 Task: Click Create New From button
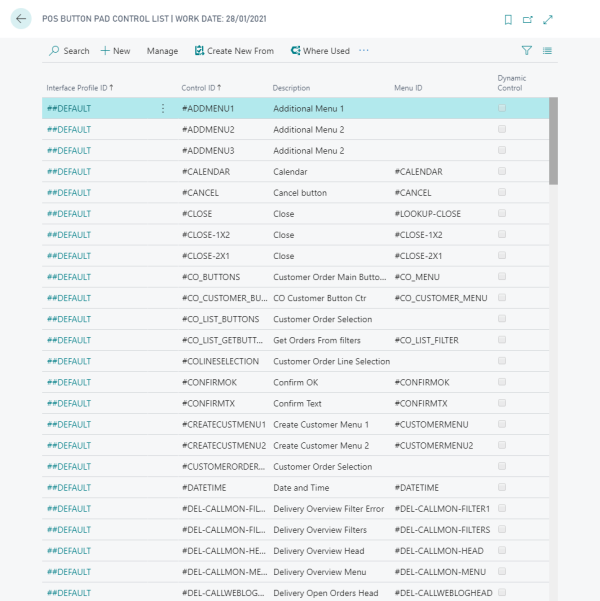pos(234,51)
